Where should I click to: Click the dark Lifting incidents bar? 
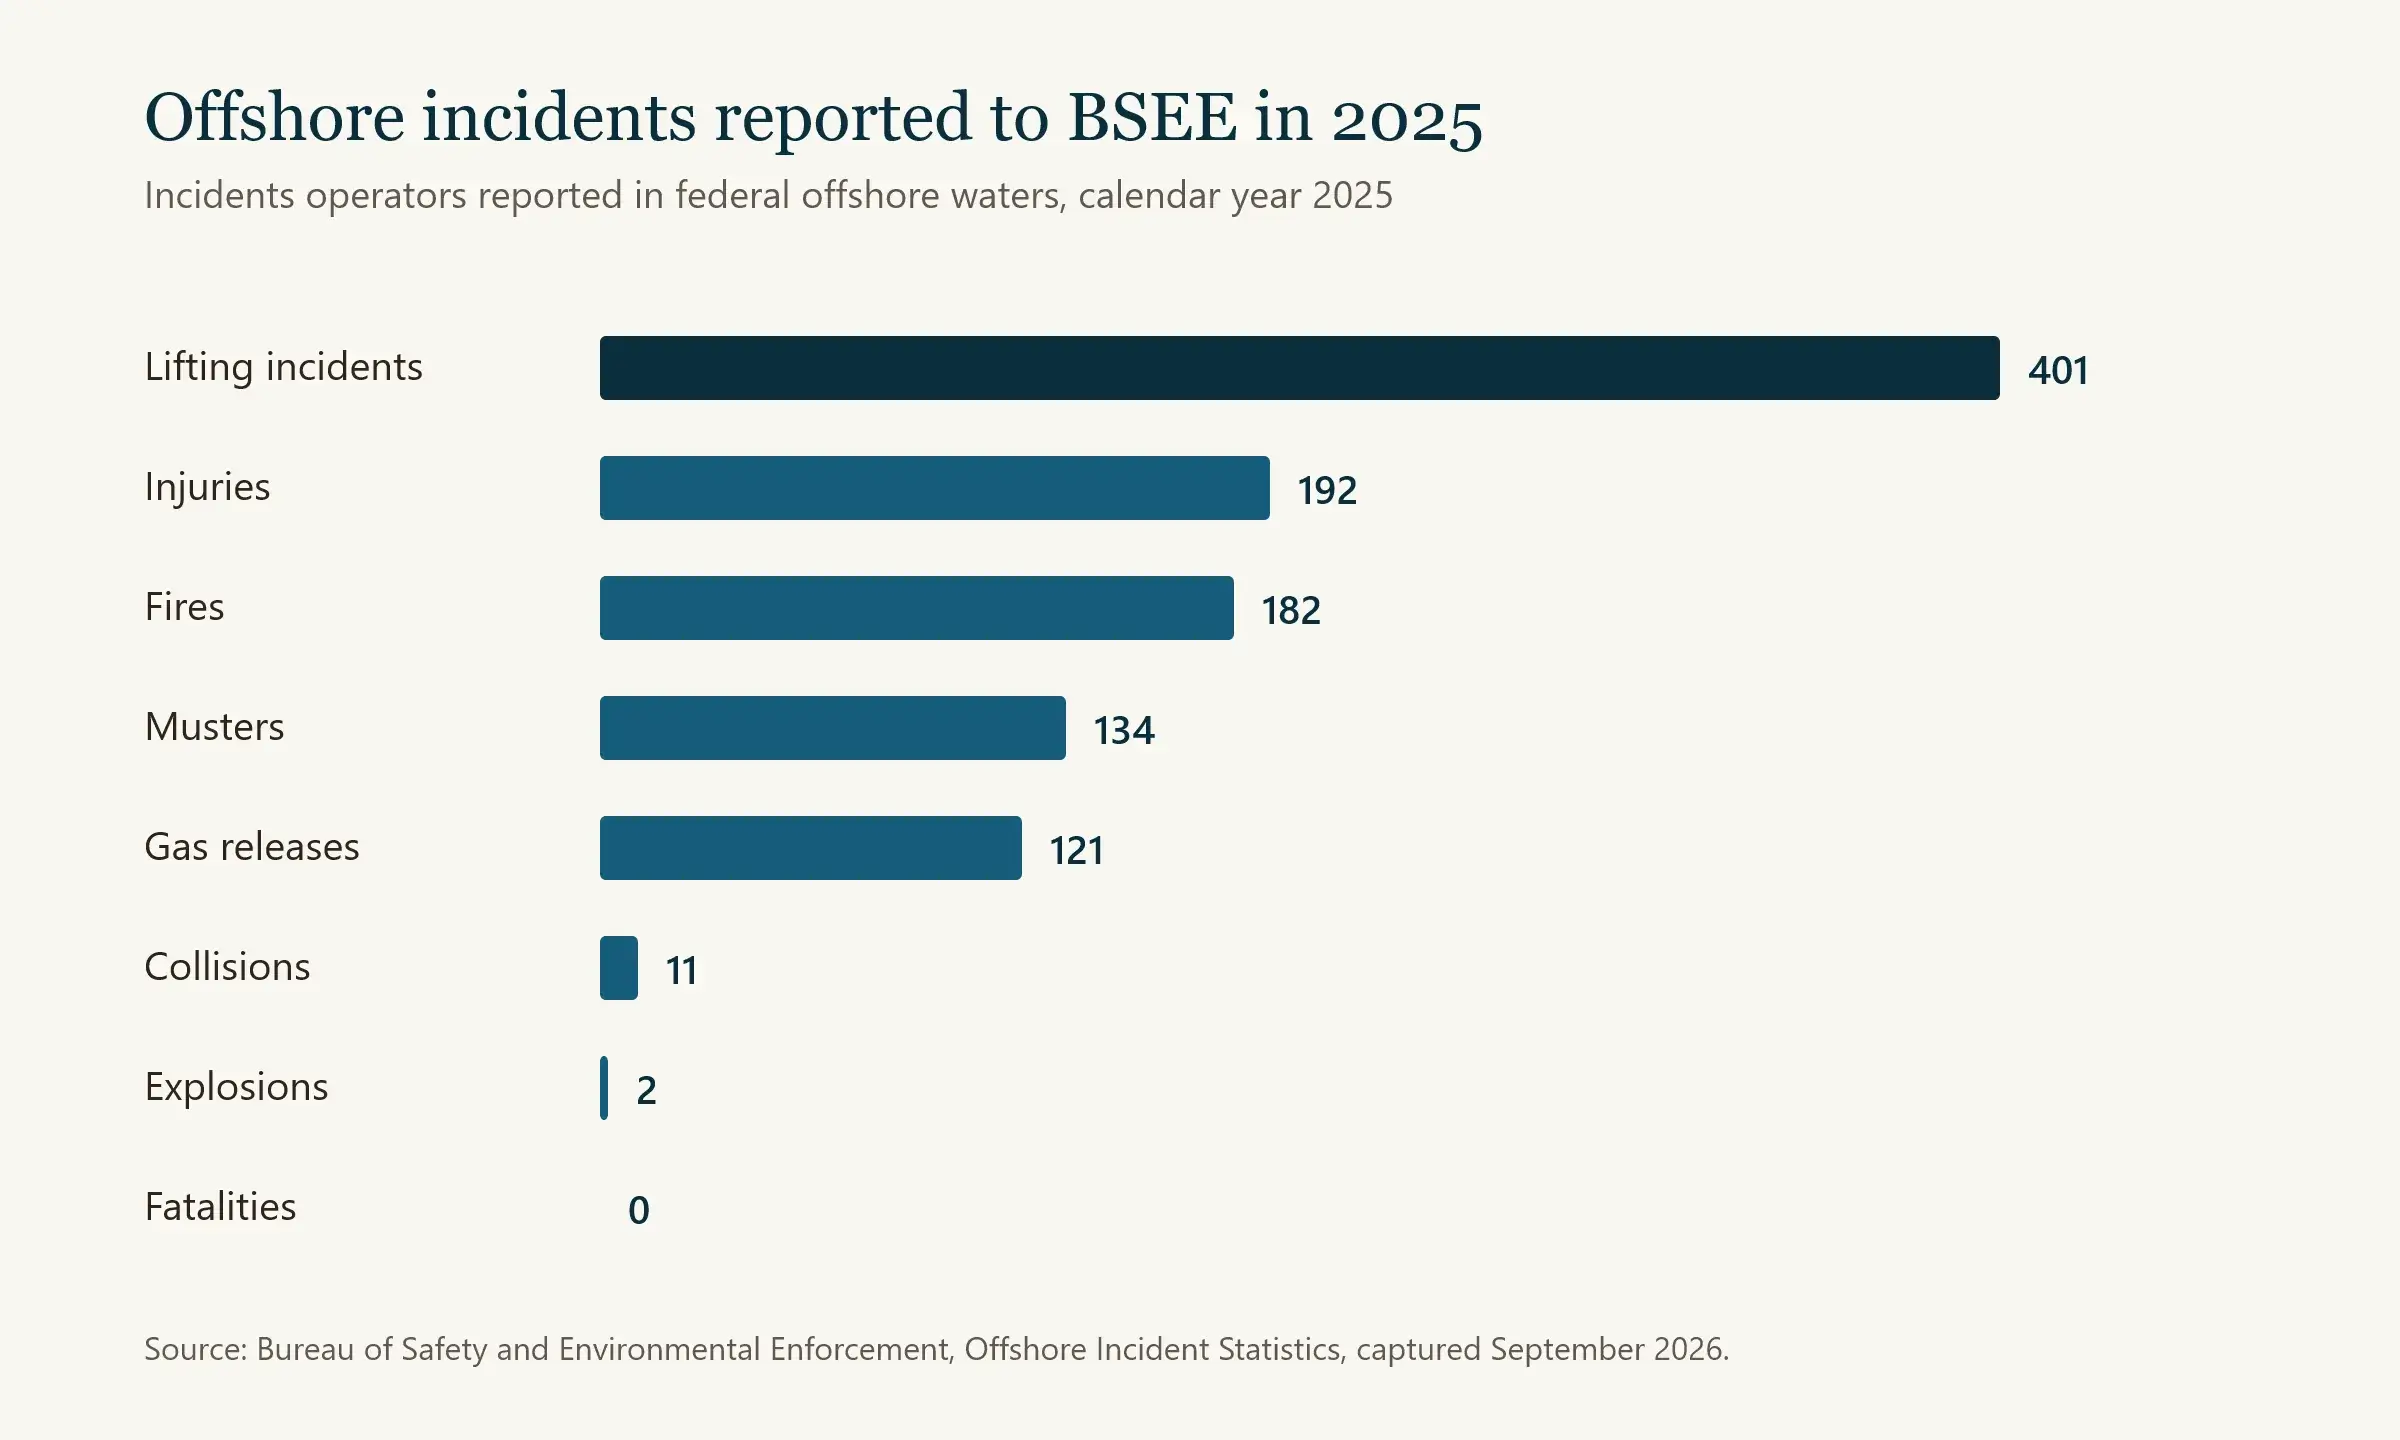1300,368
